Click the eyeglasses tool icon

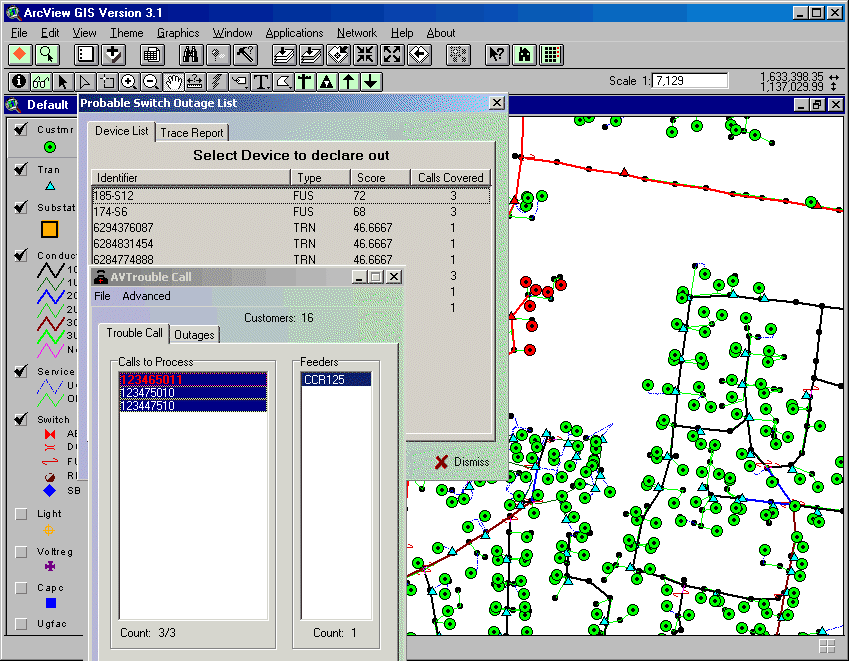pyautogui.click(x=41, y=82)
